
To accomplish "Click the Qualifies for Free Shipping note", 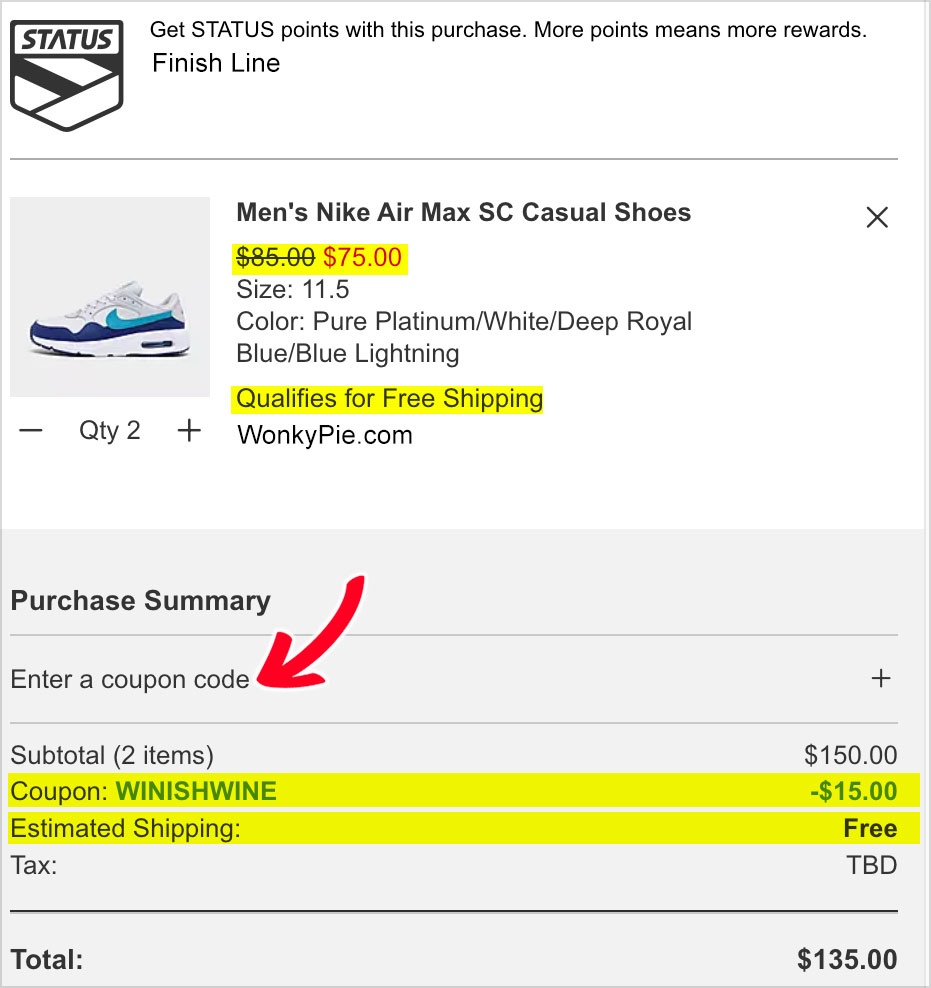I will click(387, 399).
